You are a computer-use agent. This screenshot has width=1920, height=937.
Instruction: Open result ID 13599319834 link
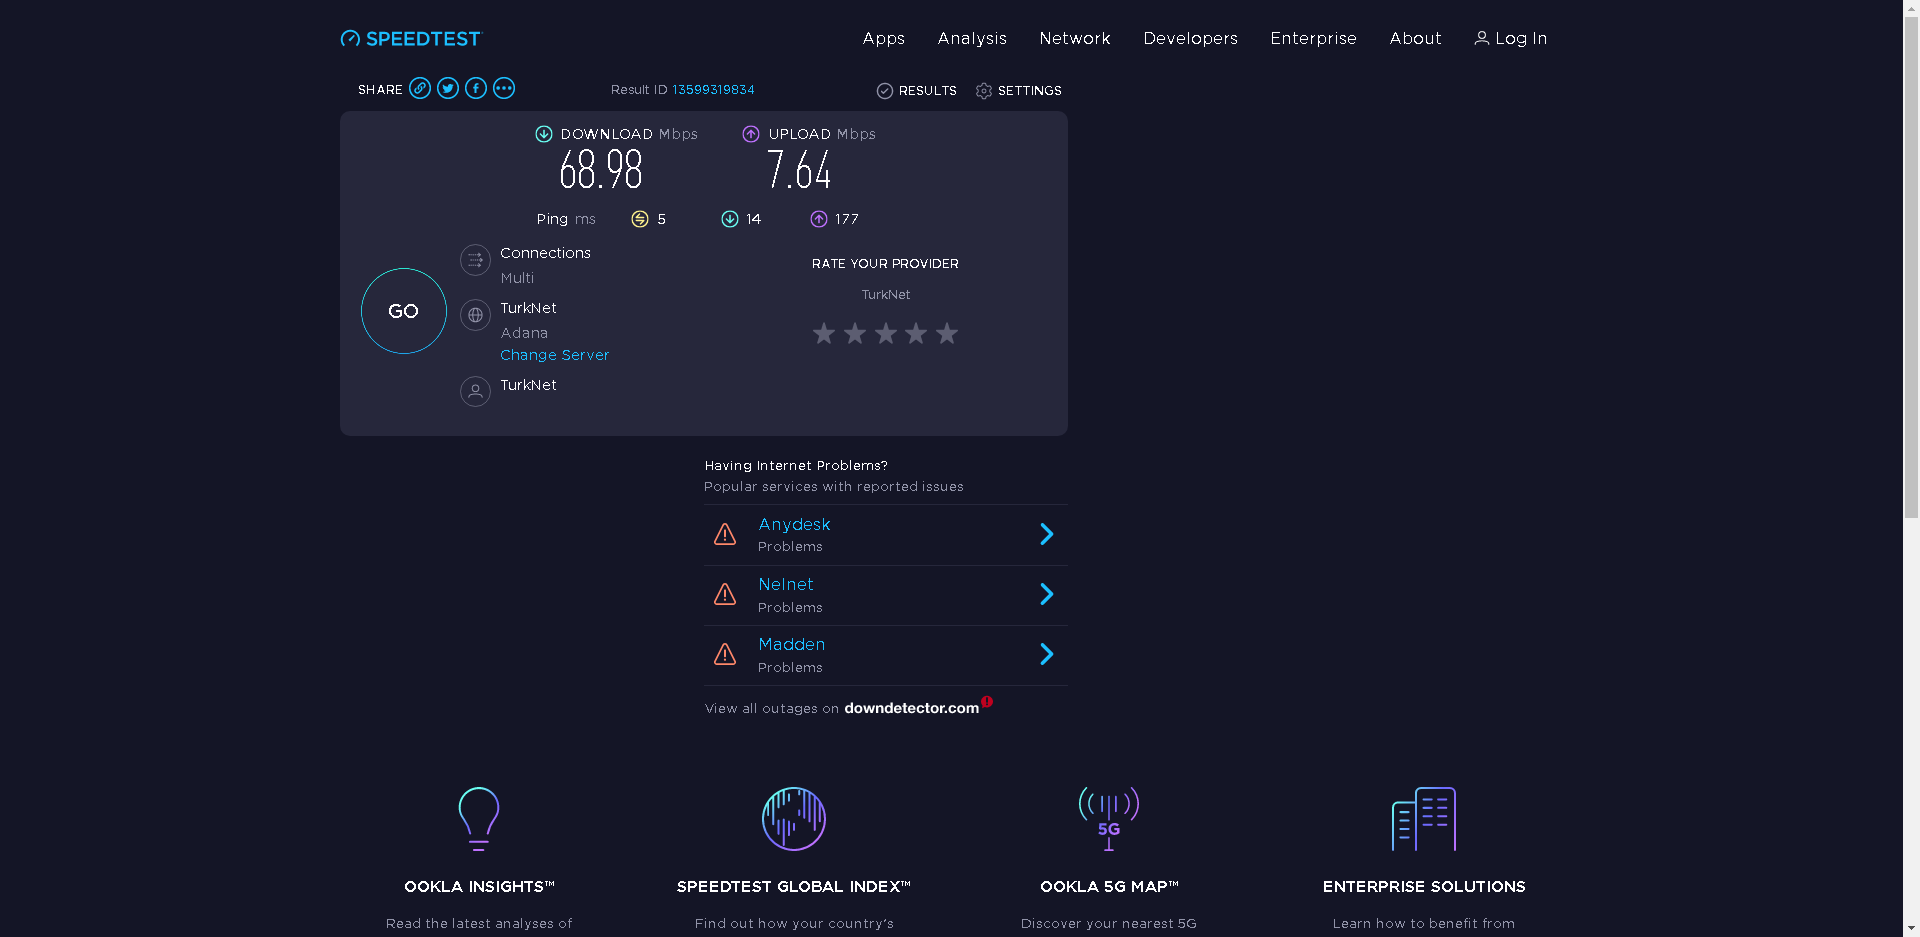click(x=713, y=90)
